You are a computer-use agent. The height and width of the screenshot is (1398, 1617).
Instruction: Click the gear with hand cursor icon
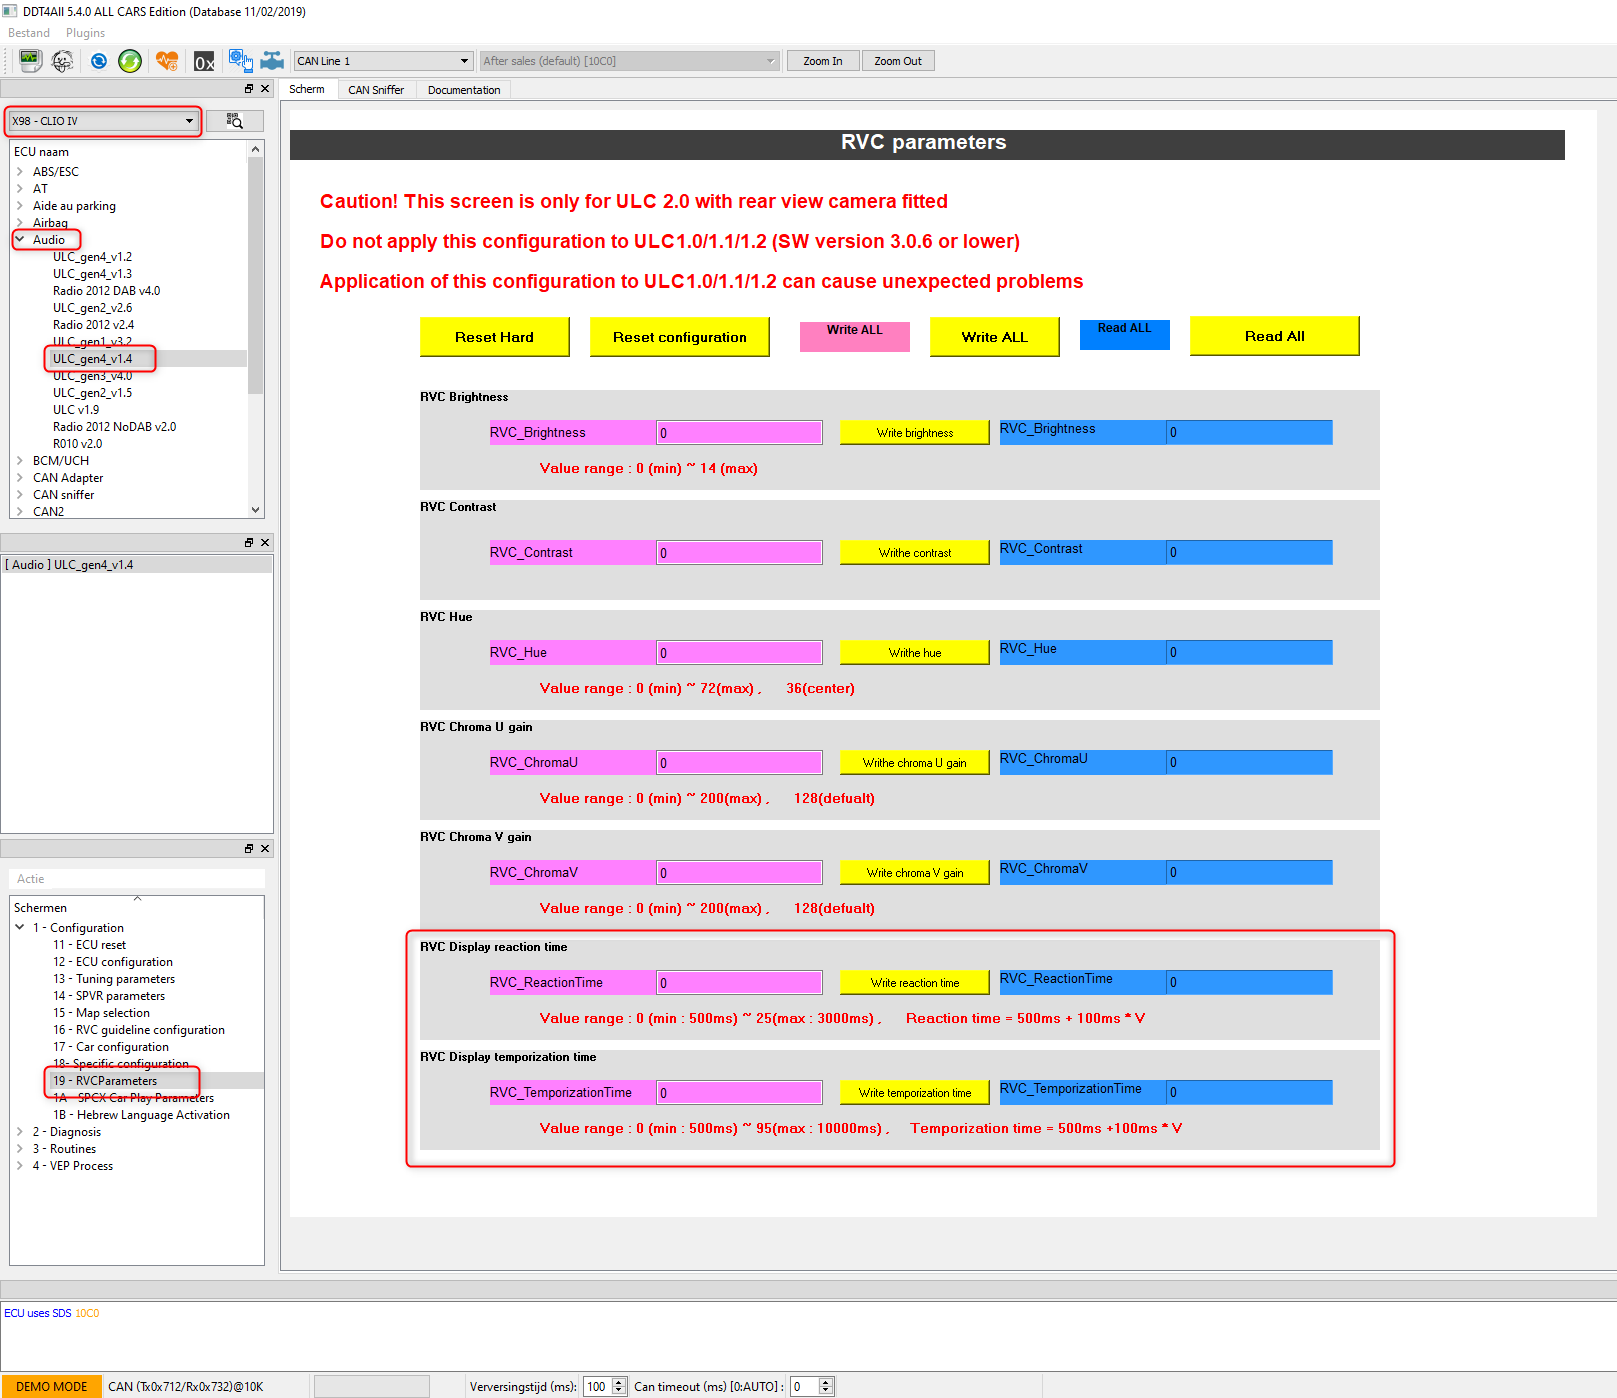pos(240,61)
